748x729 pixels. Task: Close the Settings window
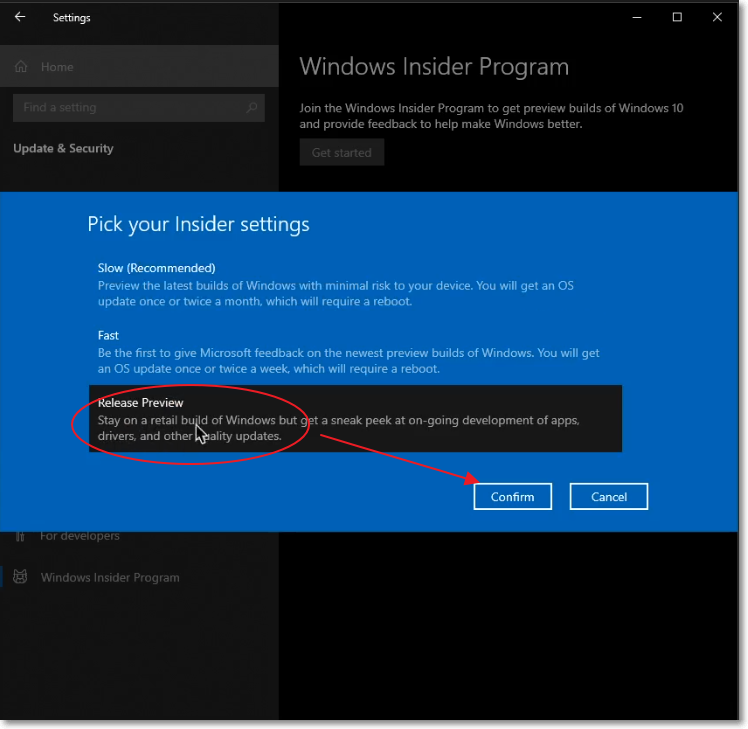[x=717, y=17]
